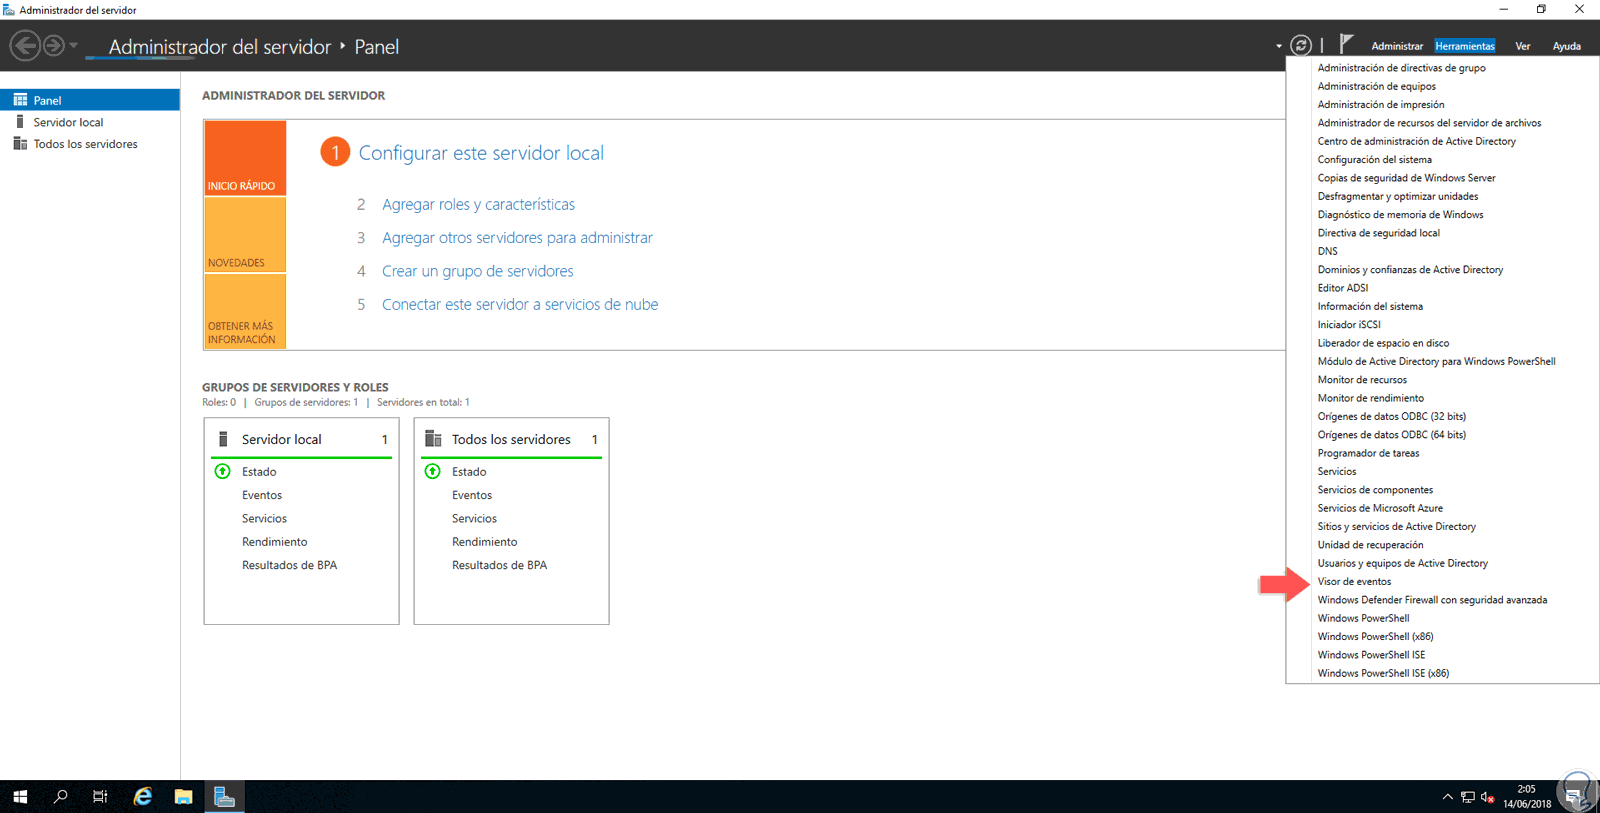Open Servicios in Todos los servidores tile
The image size is (1600, 813).
pos(474,518)
